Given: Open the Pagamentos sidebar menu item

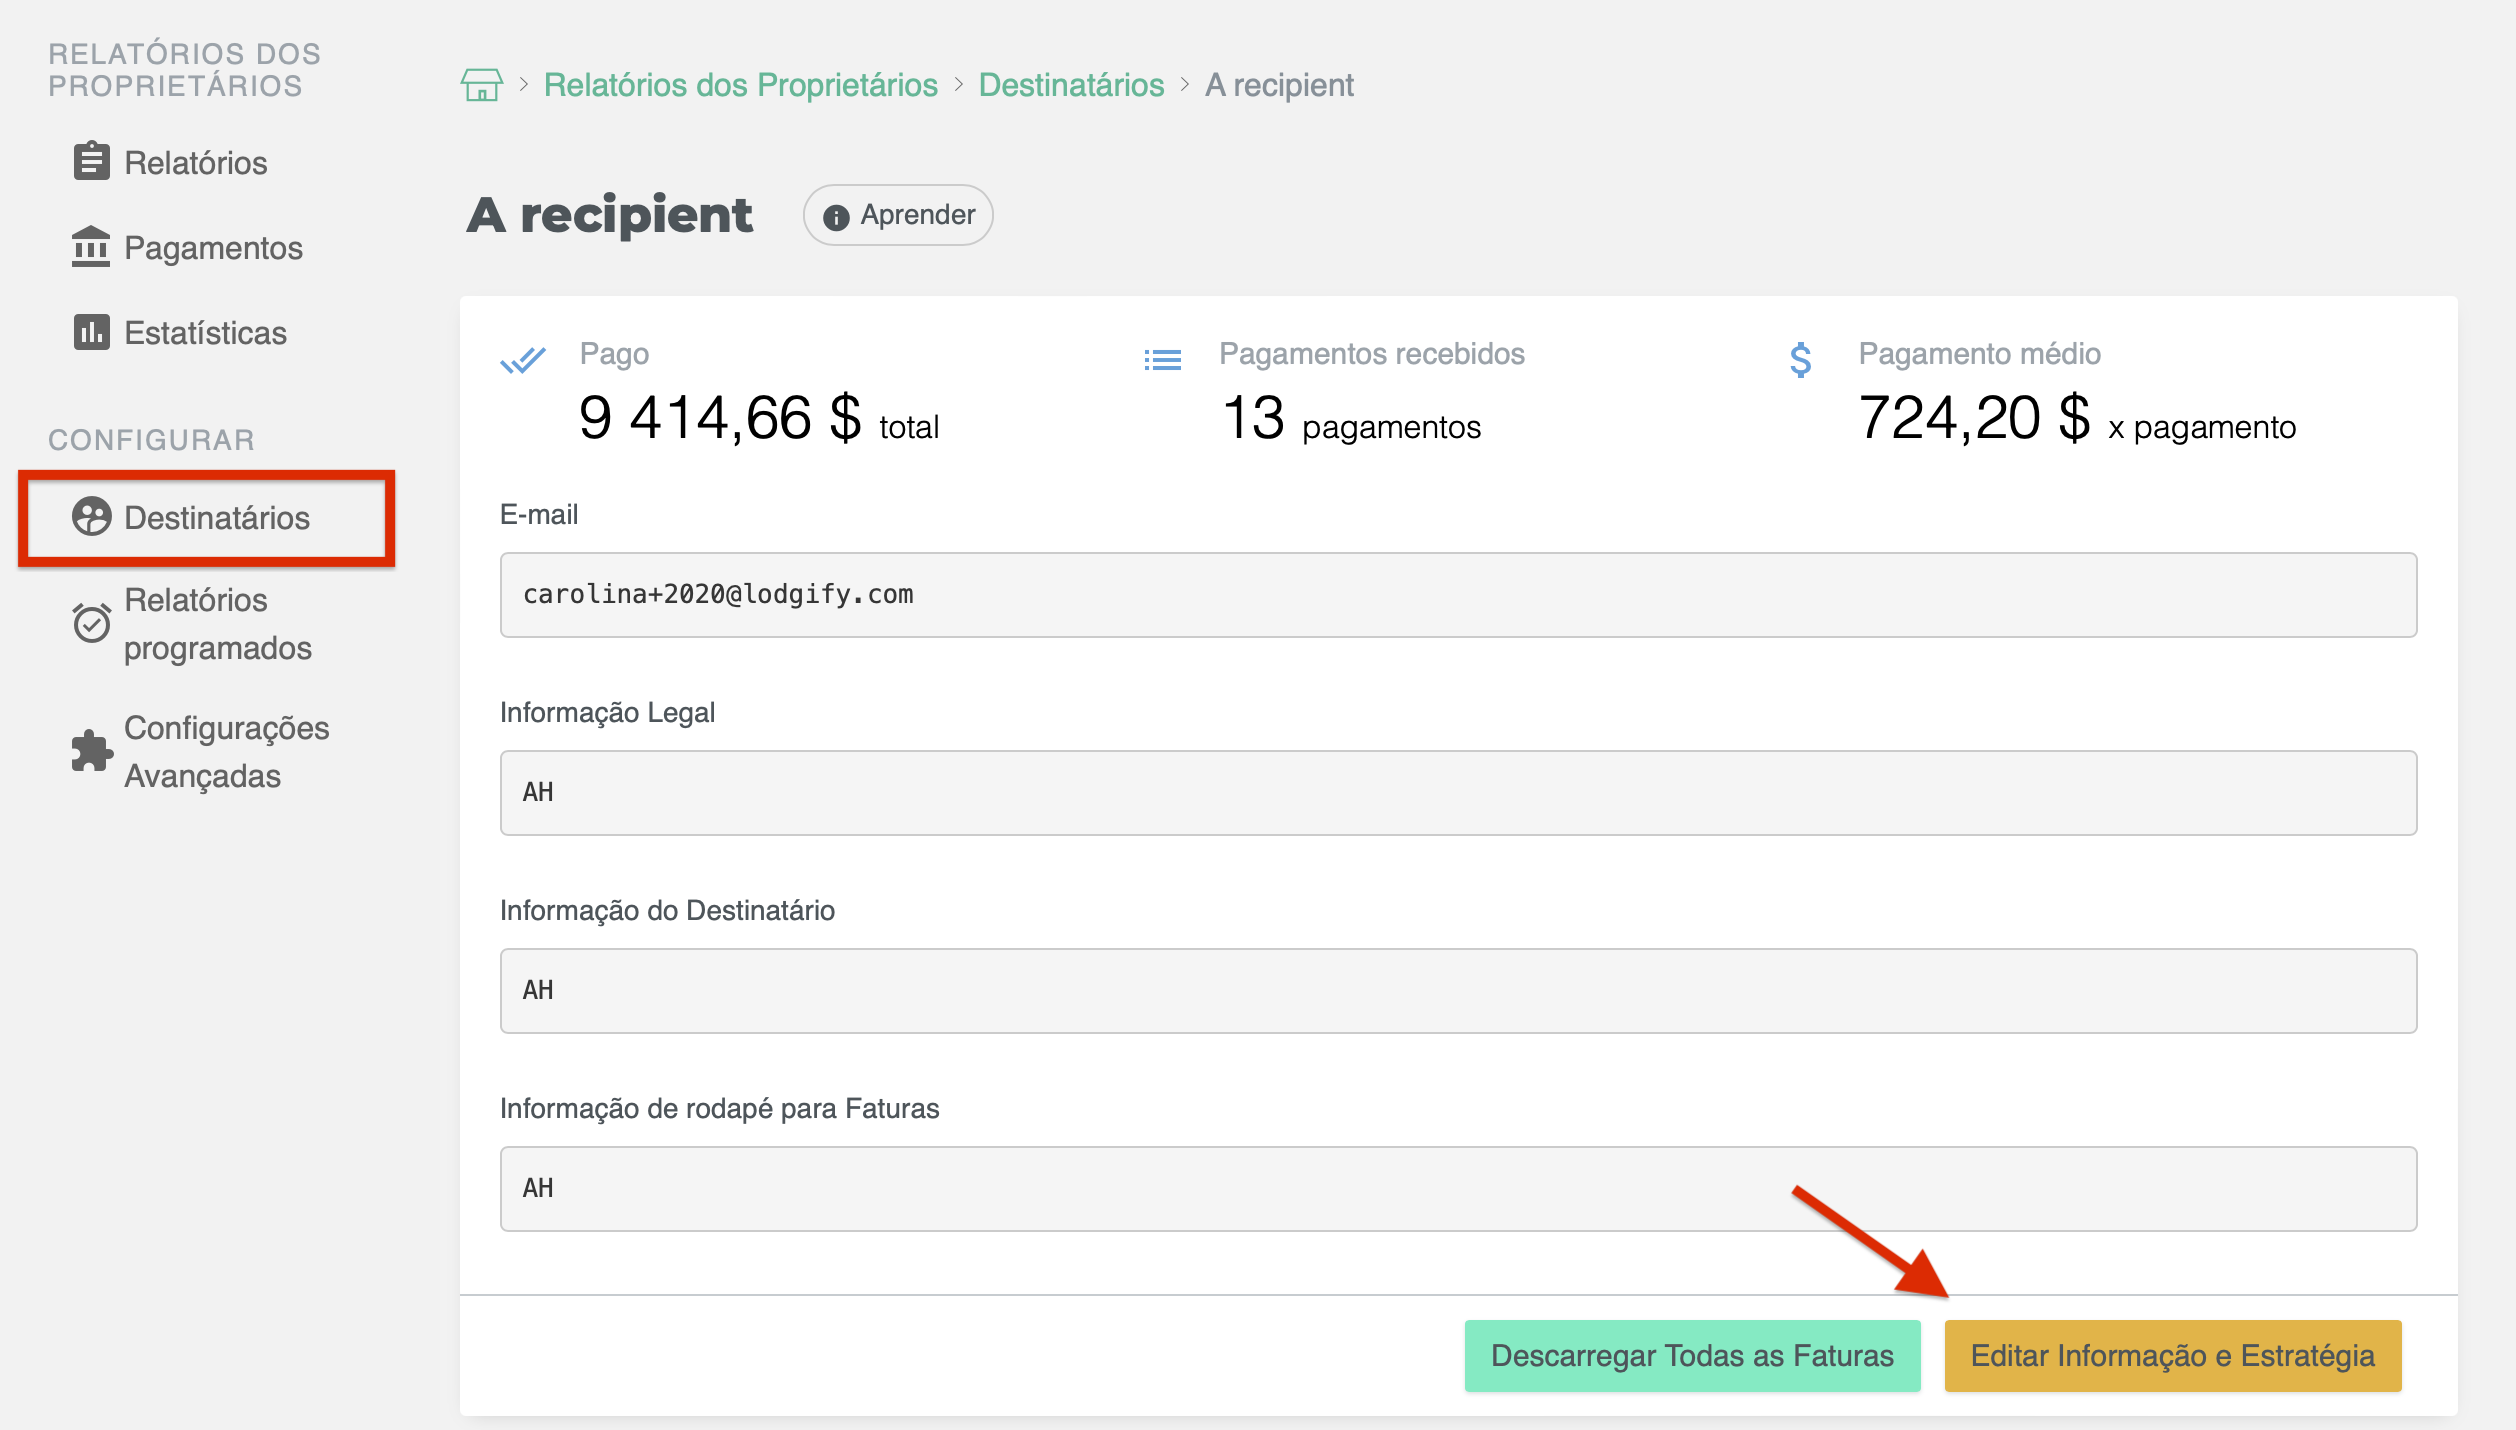Looking at the screenshot, I should tap(213, 247).
